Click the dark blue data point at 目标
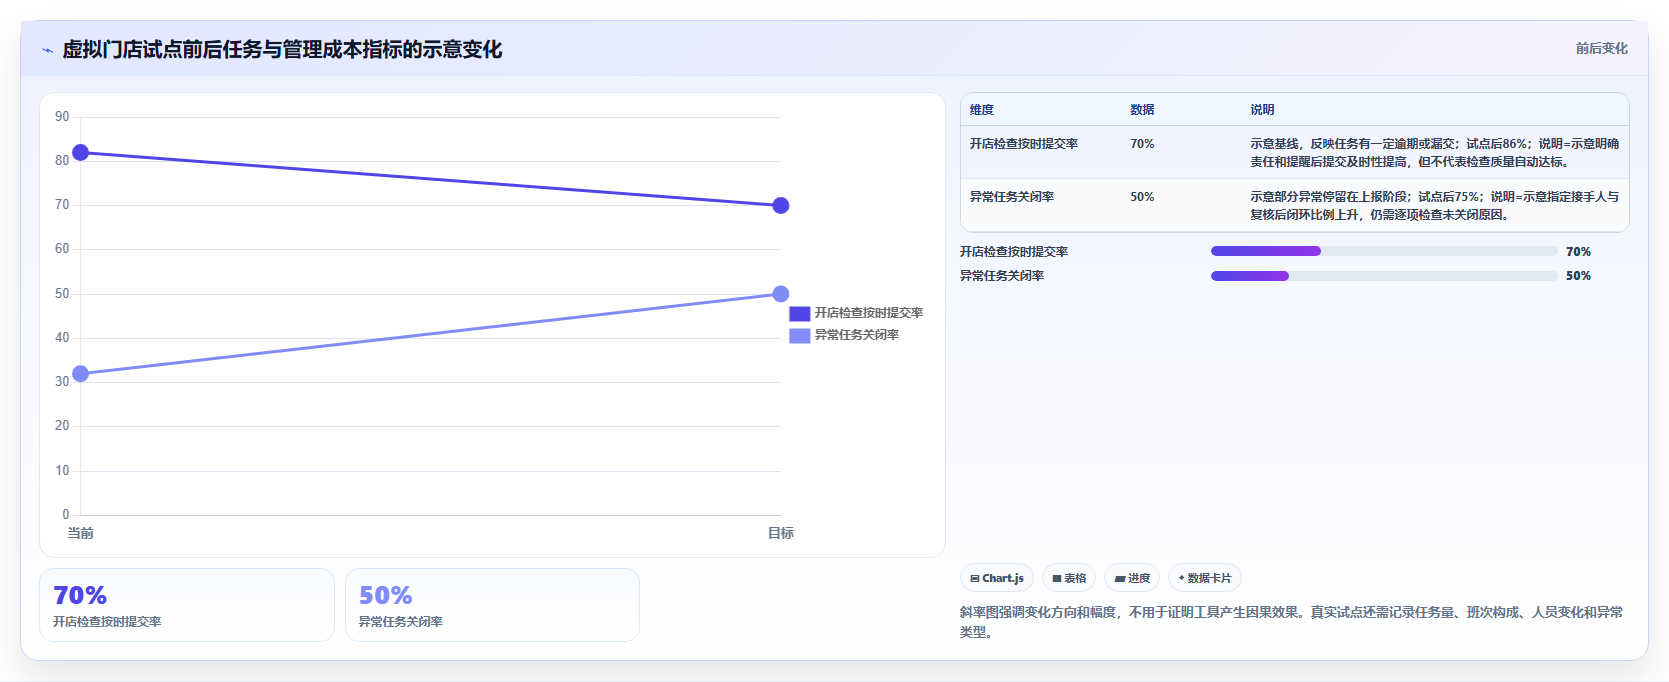The height and width of the screenshot is (682, 1669). (781, 205)
